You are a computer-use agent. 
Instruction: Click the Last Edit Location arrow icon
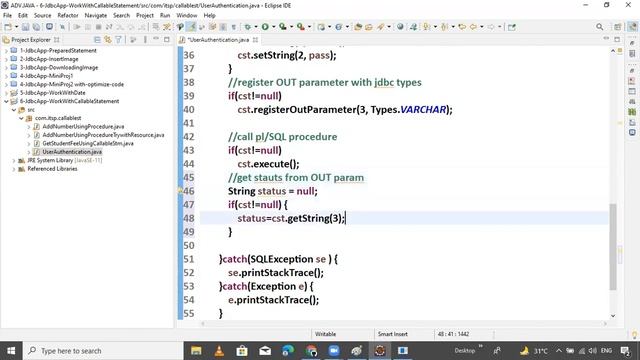462,27
